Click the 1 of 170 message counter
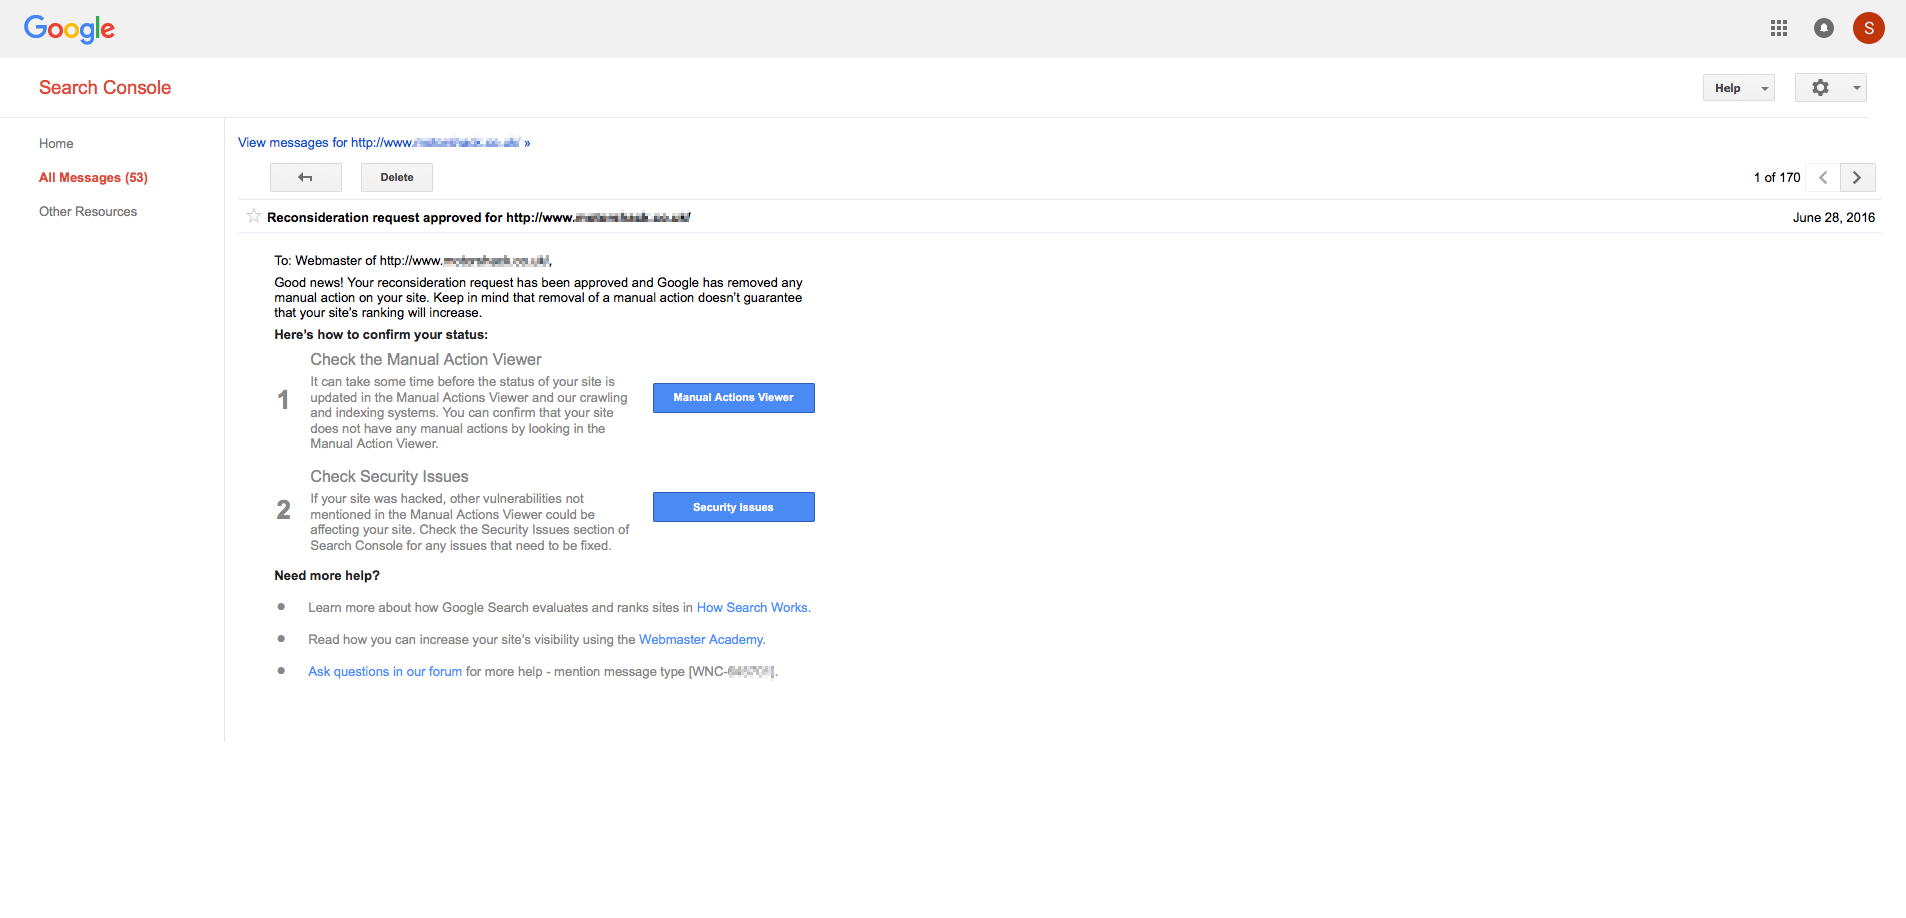The image size is (1906, 918). 1777,177
